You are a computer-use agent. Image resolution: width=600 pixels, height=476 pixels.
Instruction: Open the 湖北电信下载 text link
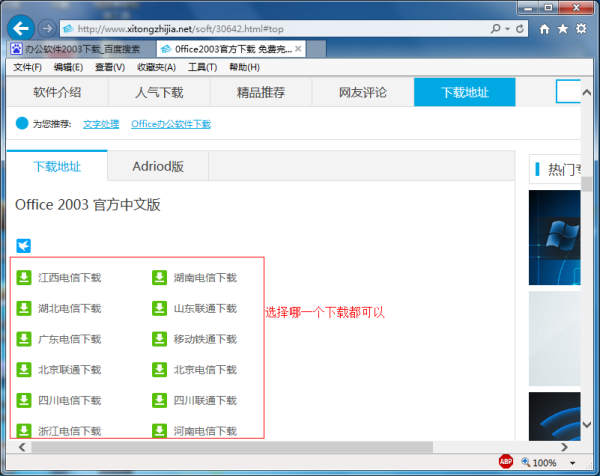point(70,308)
